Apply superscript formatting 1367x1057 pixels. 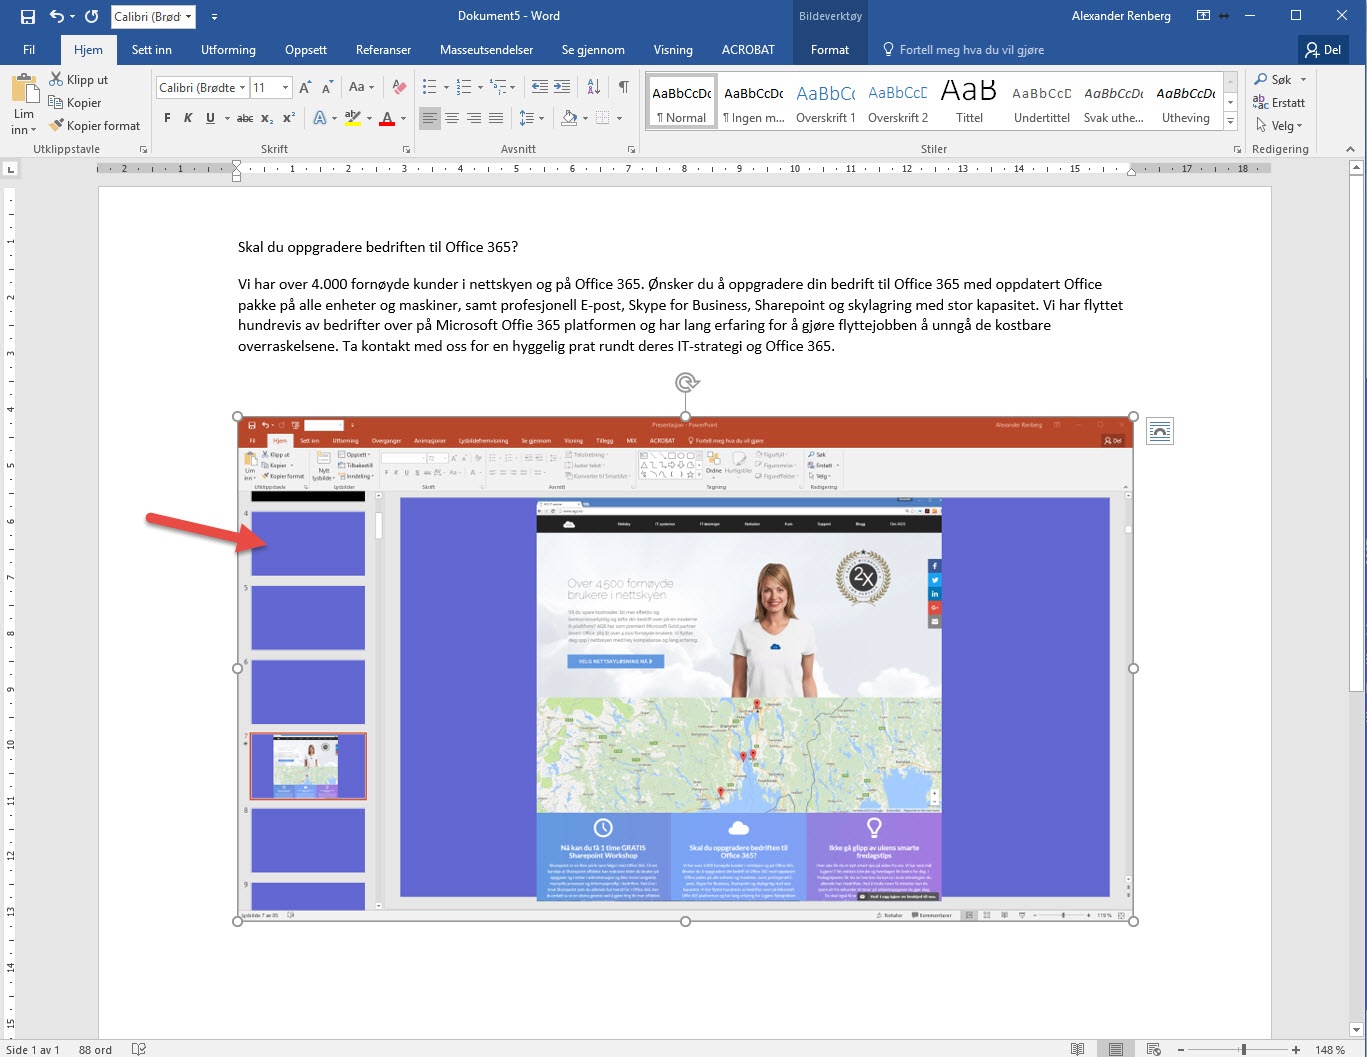[288, 118]
